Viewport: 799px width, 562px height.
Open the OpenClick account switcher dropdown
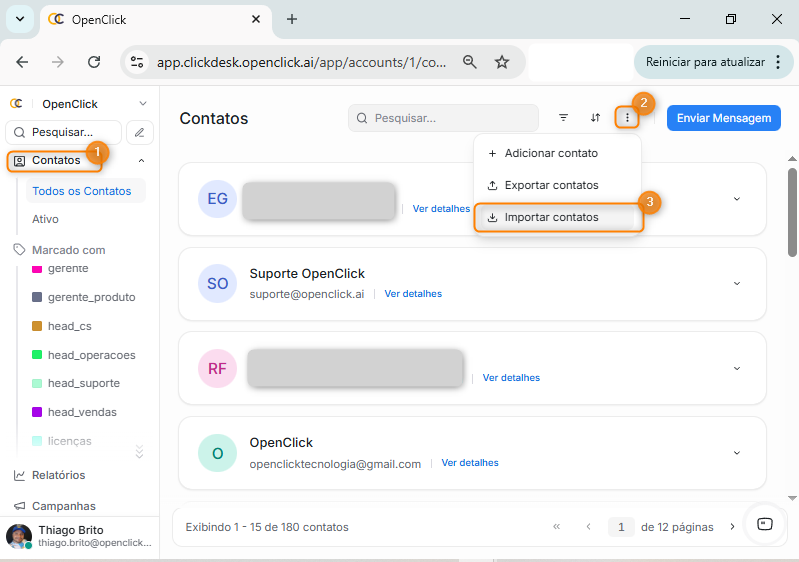(142, 104)
